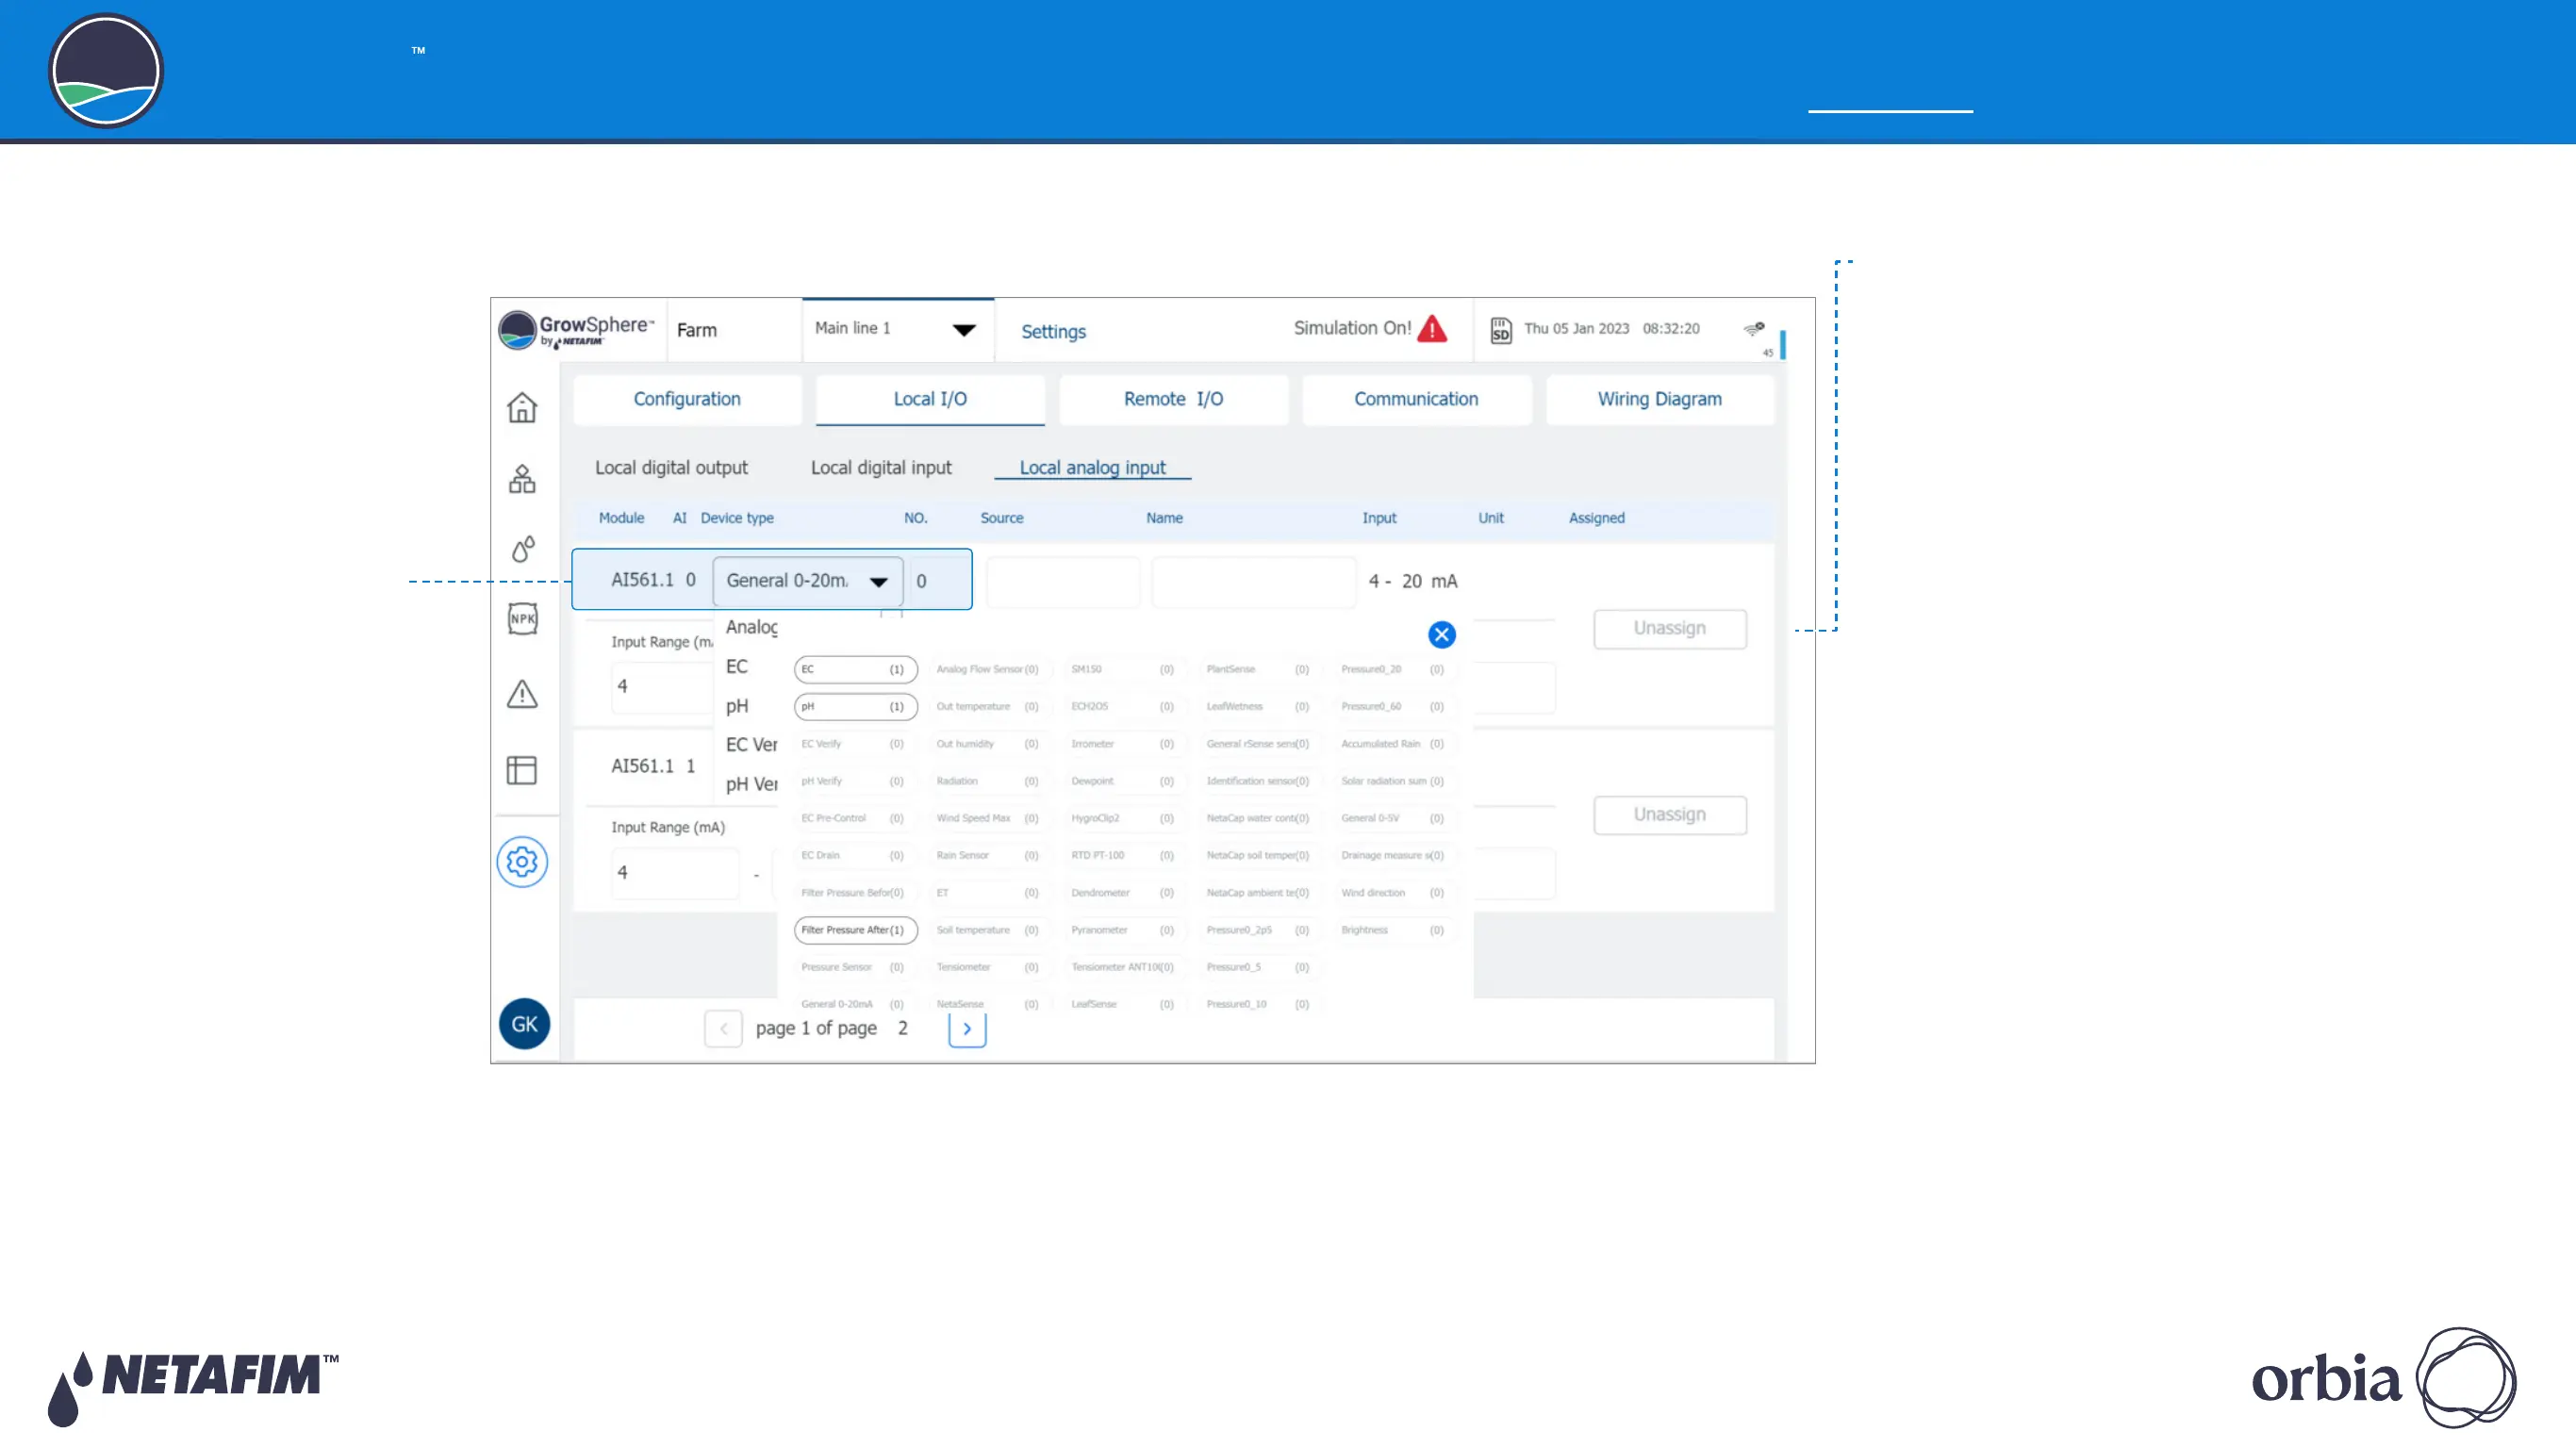The width and height of the screenshot is (2576, 1448).
Task: Open the Settings gear sidebar icon
Action: [522, 862]
